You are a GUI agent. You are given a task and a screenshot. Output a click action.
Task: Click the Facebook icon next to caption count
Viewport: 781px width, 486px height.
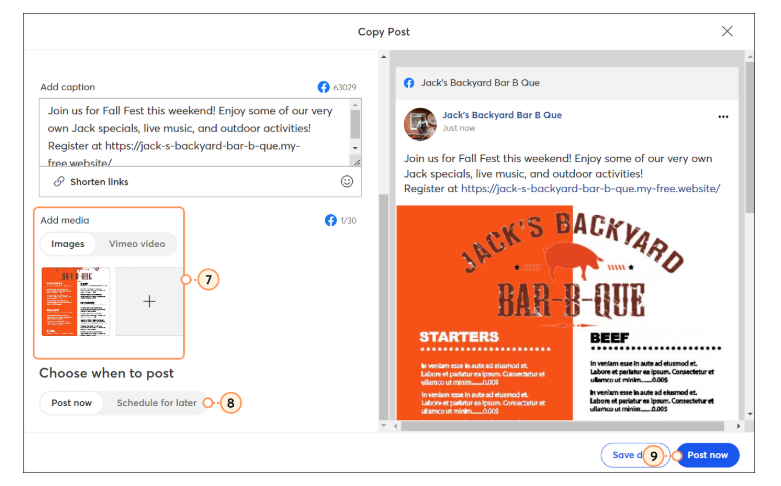323,87
